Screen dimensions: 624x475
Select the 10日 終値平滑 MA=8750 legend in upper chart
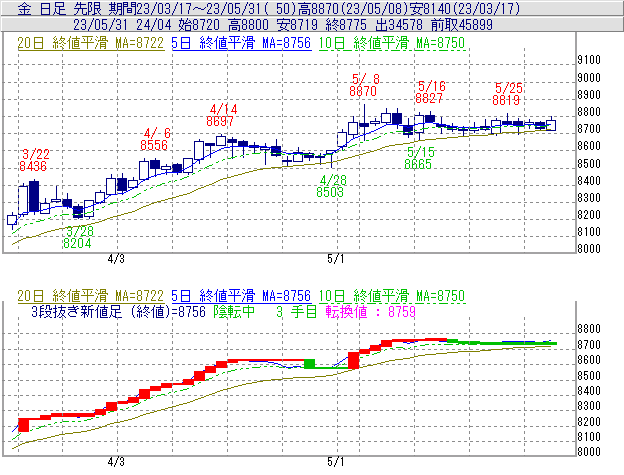pyautogui.click(x=392, y=43)
